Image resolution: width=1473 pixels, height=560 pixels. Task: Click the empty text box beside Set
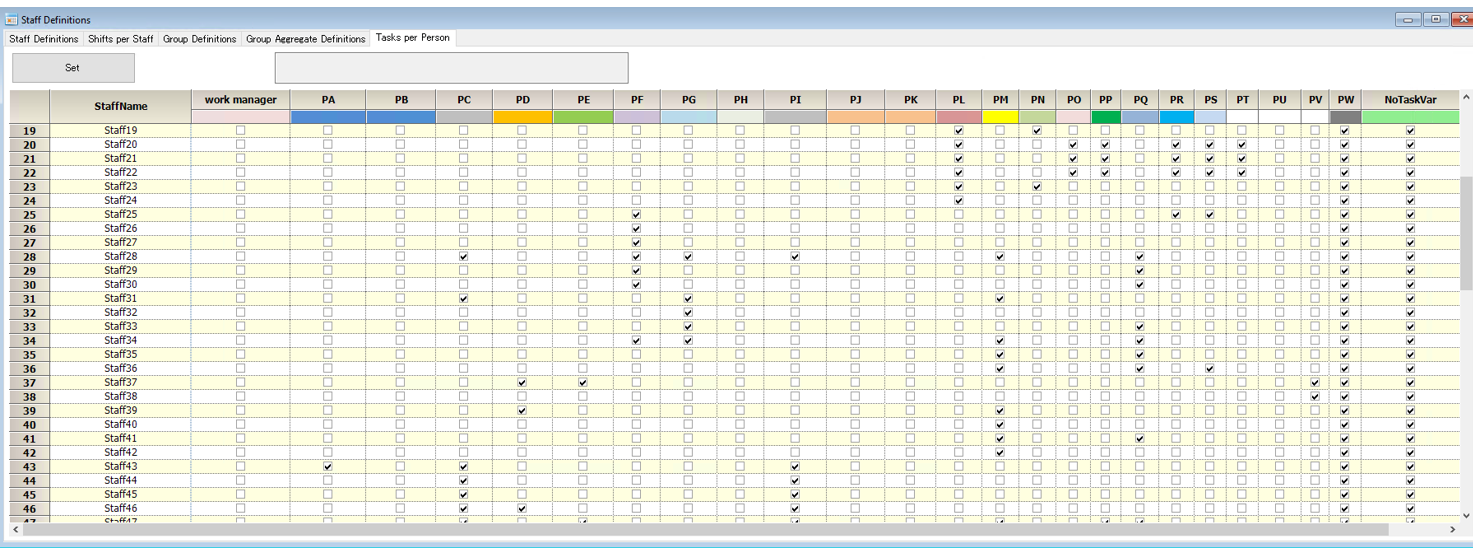[x=451, y=68]
